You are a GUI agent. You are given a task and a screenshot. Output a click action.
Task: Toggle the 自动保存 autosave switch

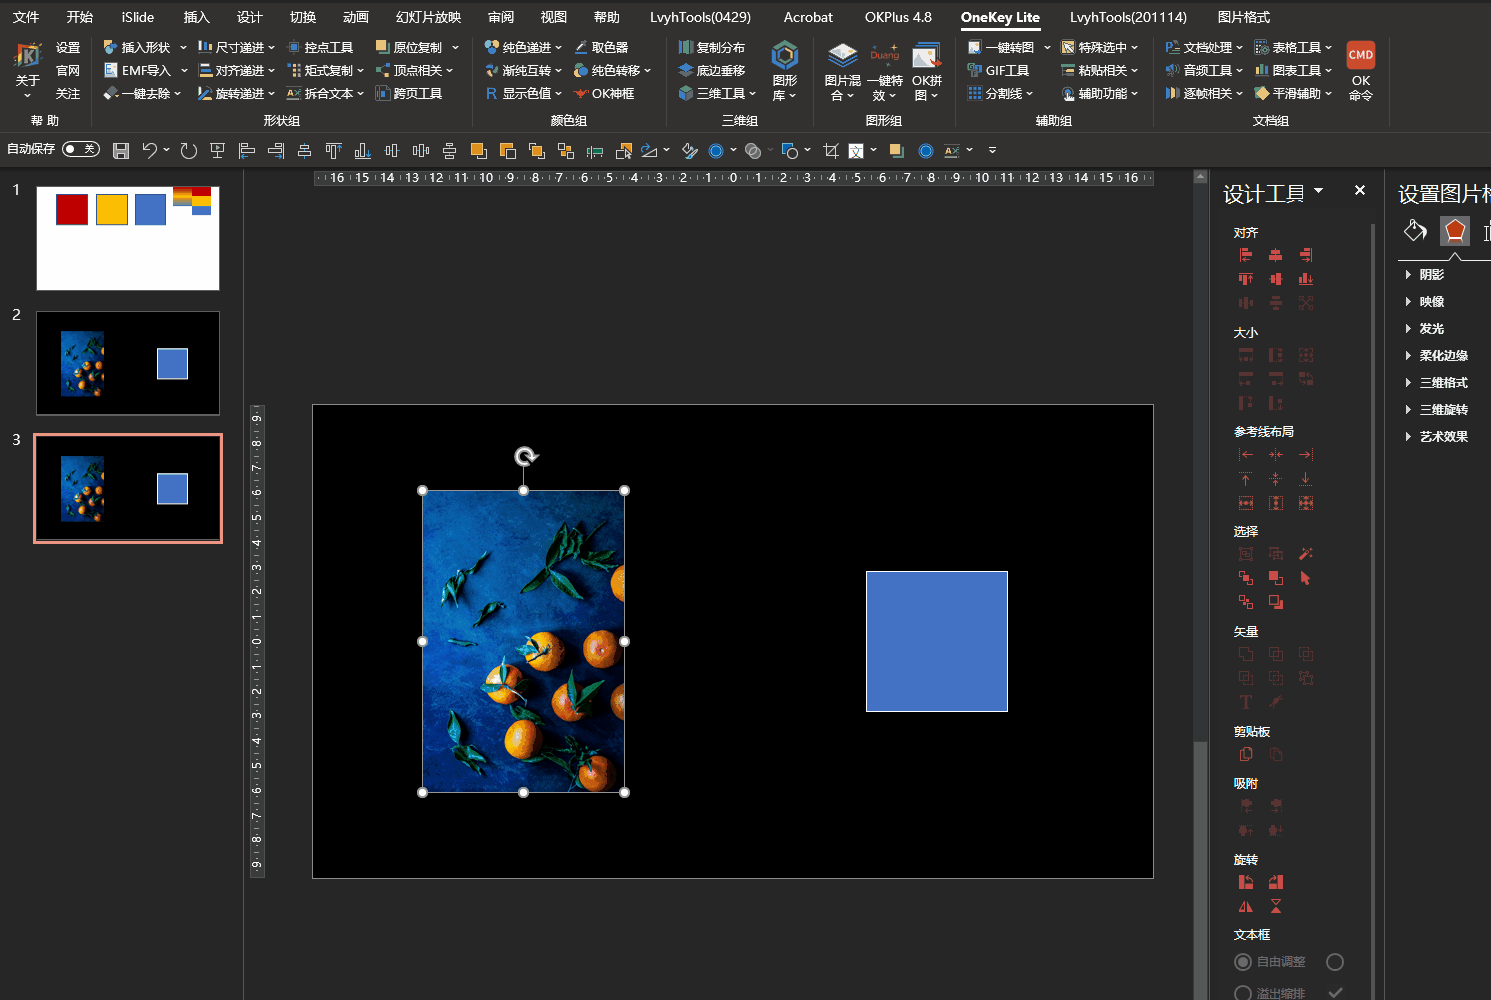coord(81,149)
